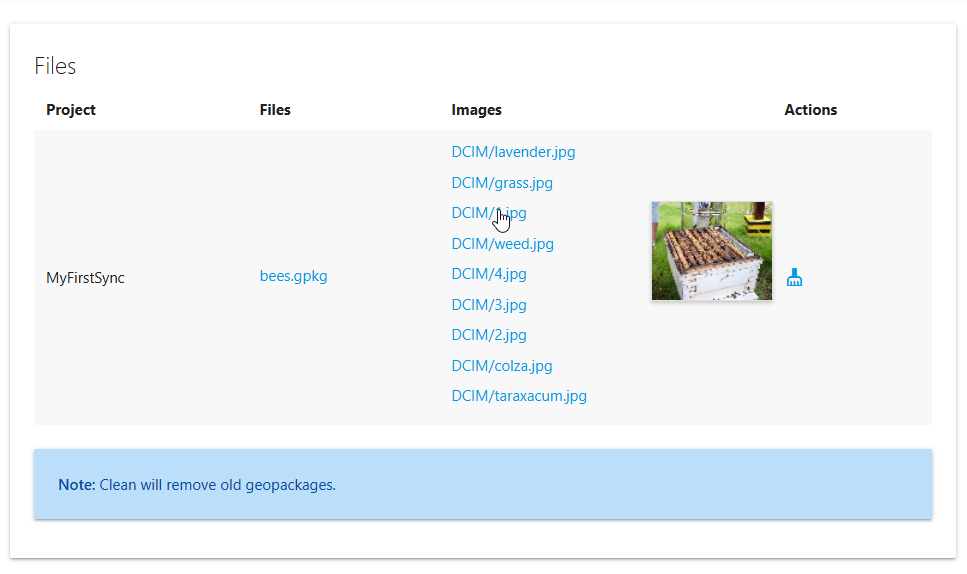Open DCIM/3.jpg image link
This screenshot has width=967, height=574.
489,305
